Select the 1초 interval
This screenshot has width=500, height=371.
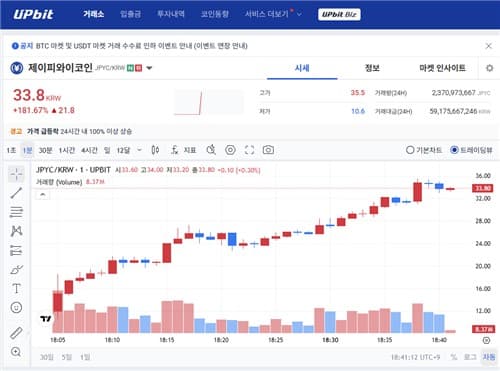(x=11, y=150)
